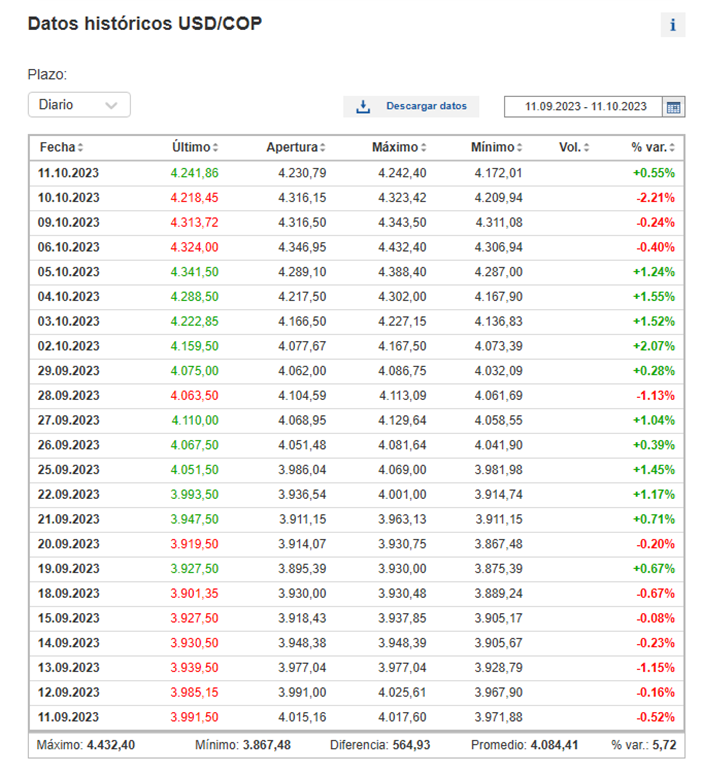Click the Datos históricos USD/COP heading
The width and height of the screenshot is (702, 774).
[x=145, y=23]
